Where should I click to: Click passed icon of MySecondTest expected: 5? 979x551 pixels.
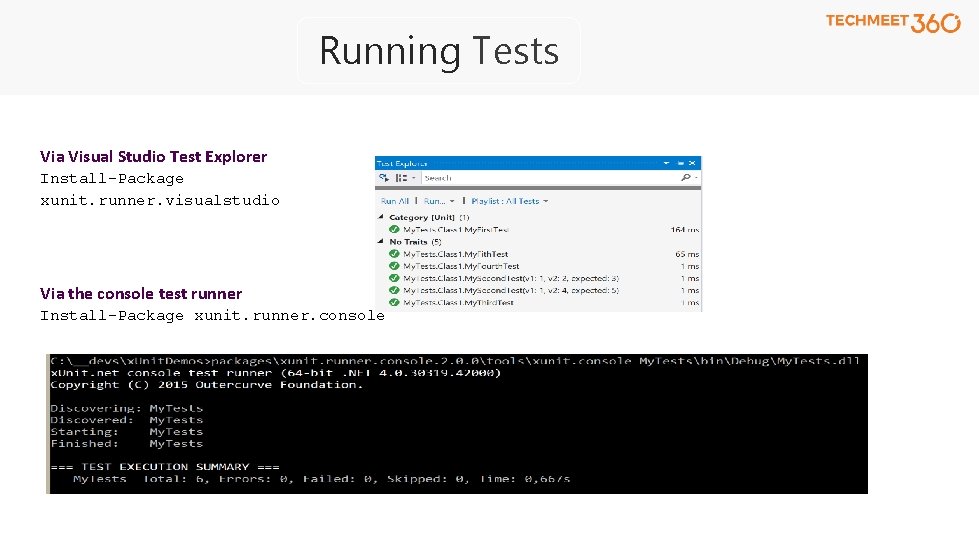point(394,290)
